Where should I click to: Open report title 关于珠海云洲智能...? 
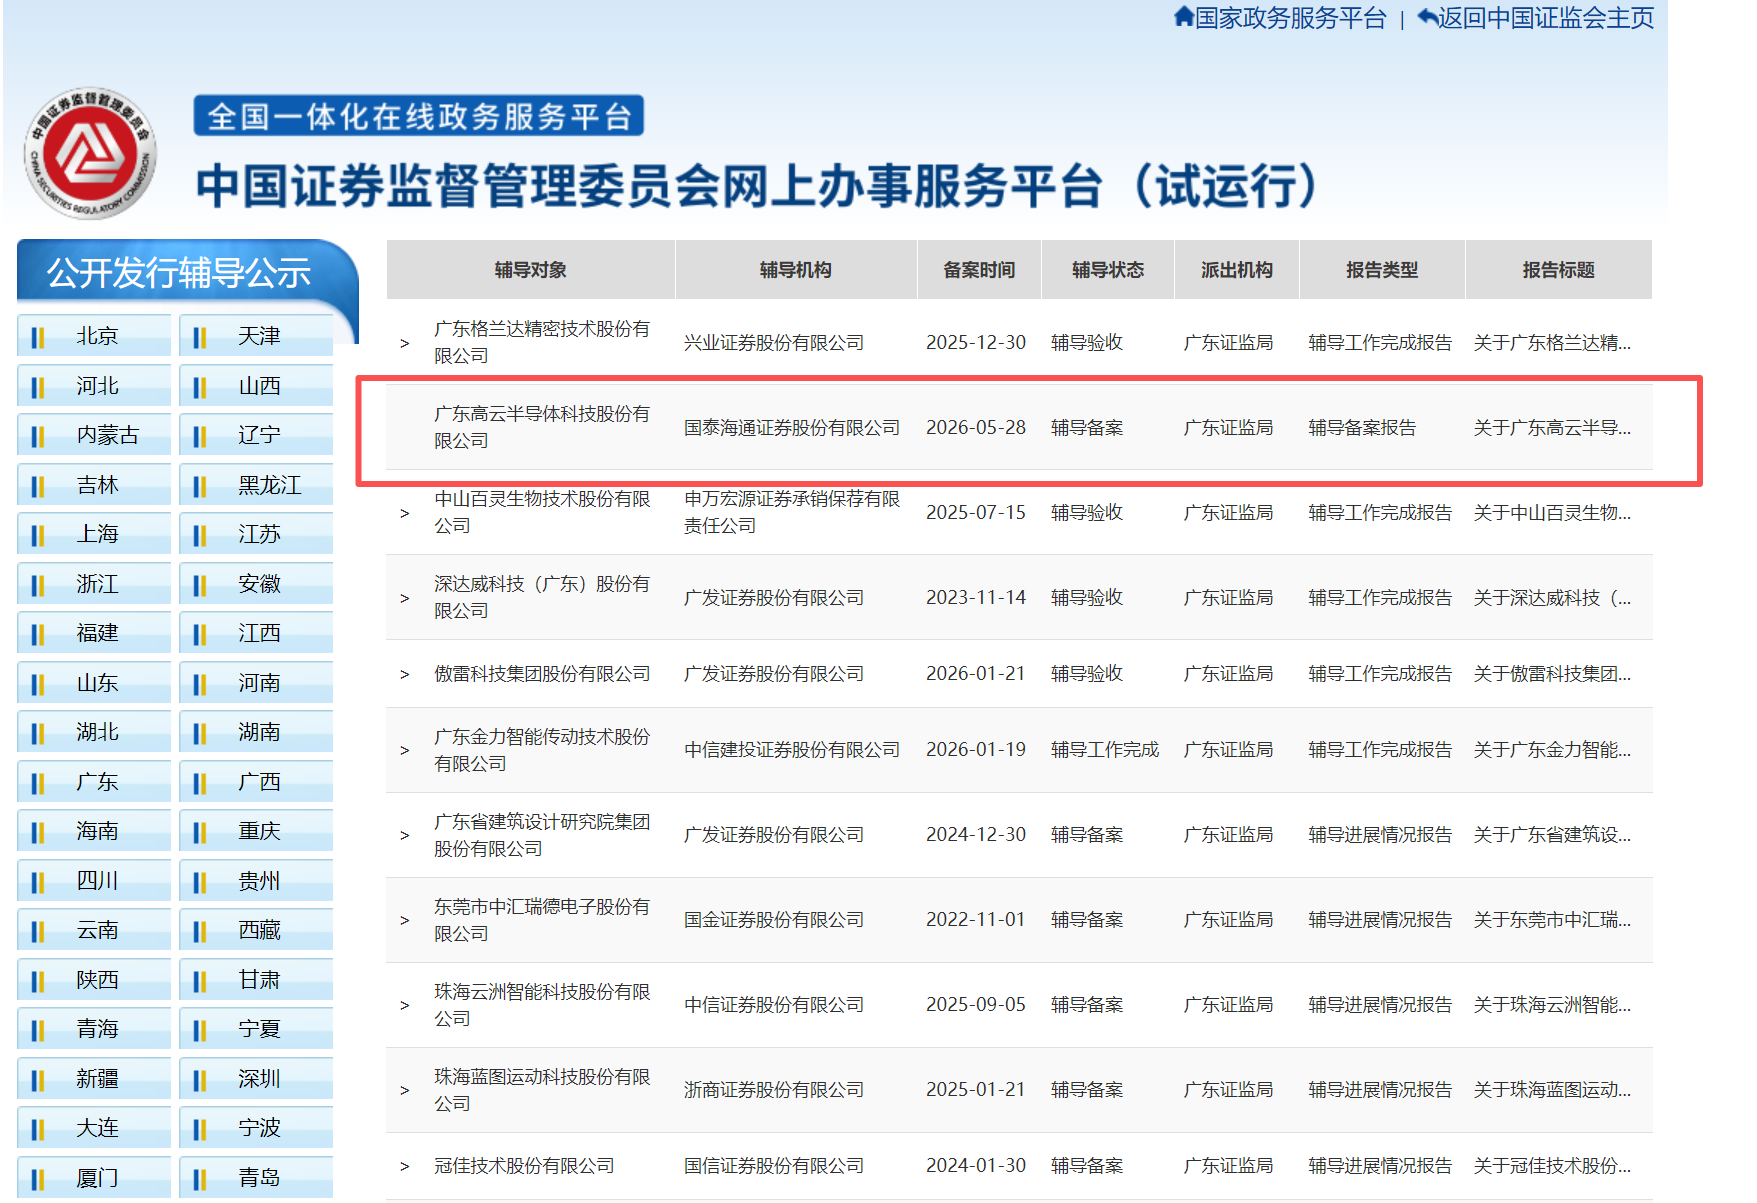tap(1552, 1005)
